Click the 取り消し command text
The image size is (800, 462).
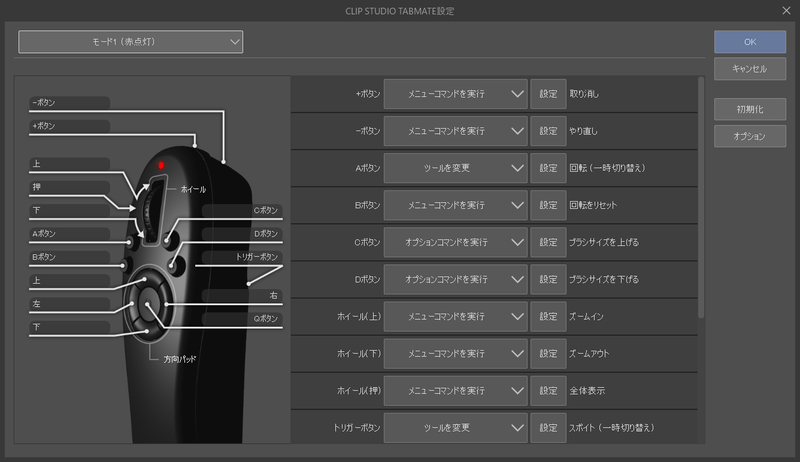584,94
